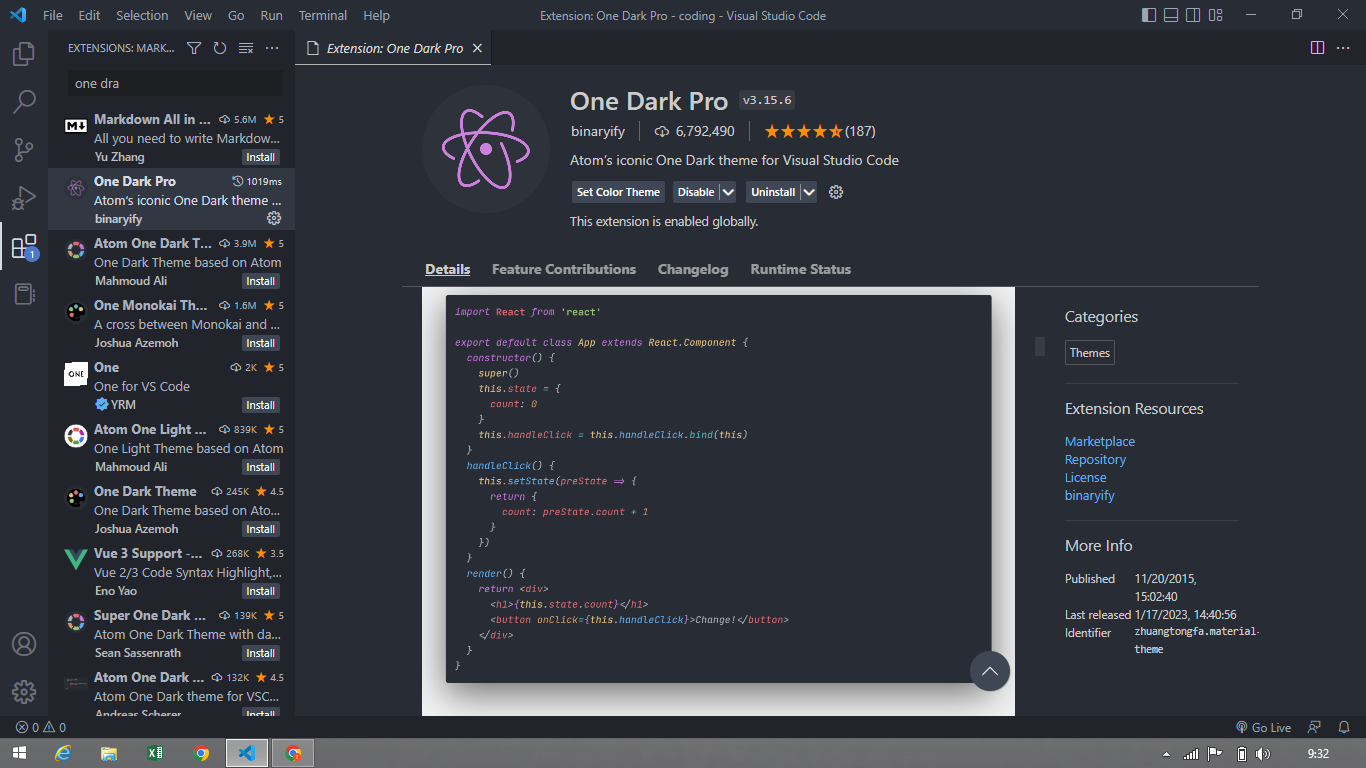Image resolution: width=1366 pixels, height=768 pixels.
Task: Open the Manage gear in activity bar
Action: pyautogui.click(x=24, y=692)
